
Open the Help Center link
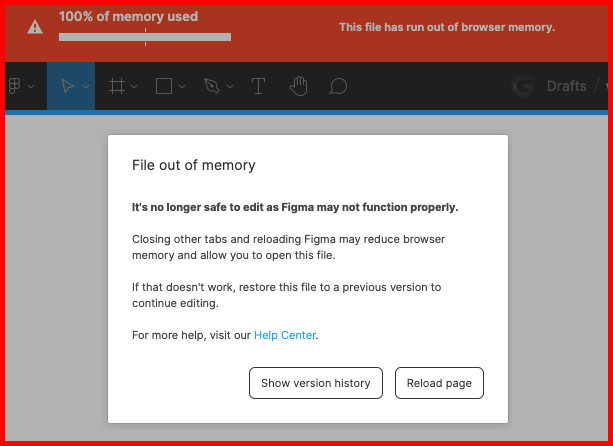point(285,335)
